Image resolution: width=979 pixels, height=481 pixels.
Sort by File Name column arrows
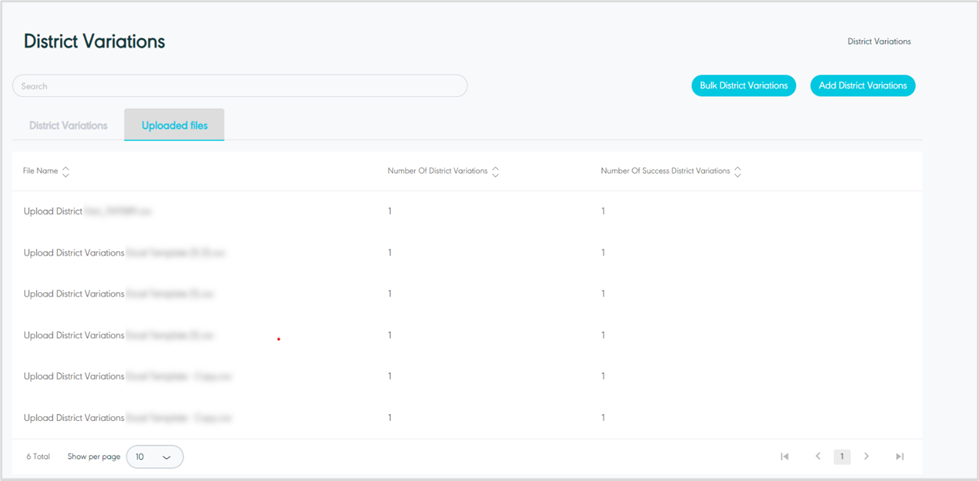(x=66, y=171)
